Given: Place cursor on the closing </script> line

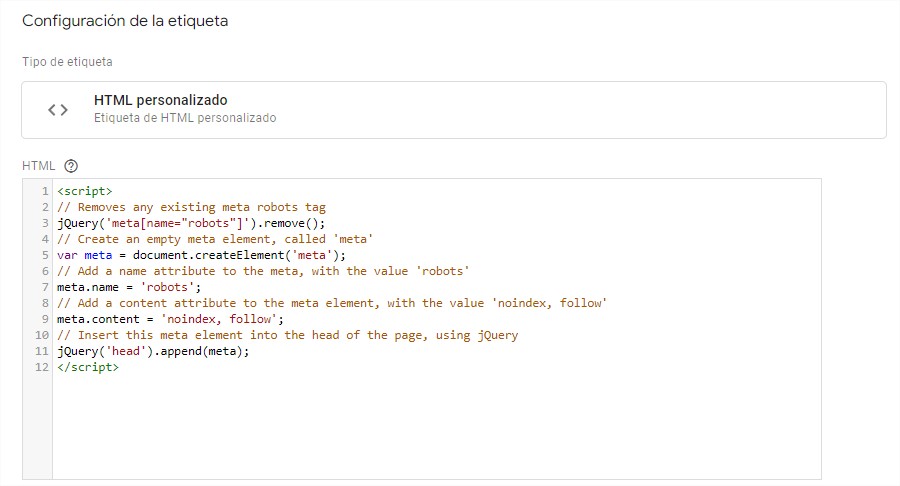Looking at the screenshot, I should (x=88, y=368).
